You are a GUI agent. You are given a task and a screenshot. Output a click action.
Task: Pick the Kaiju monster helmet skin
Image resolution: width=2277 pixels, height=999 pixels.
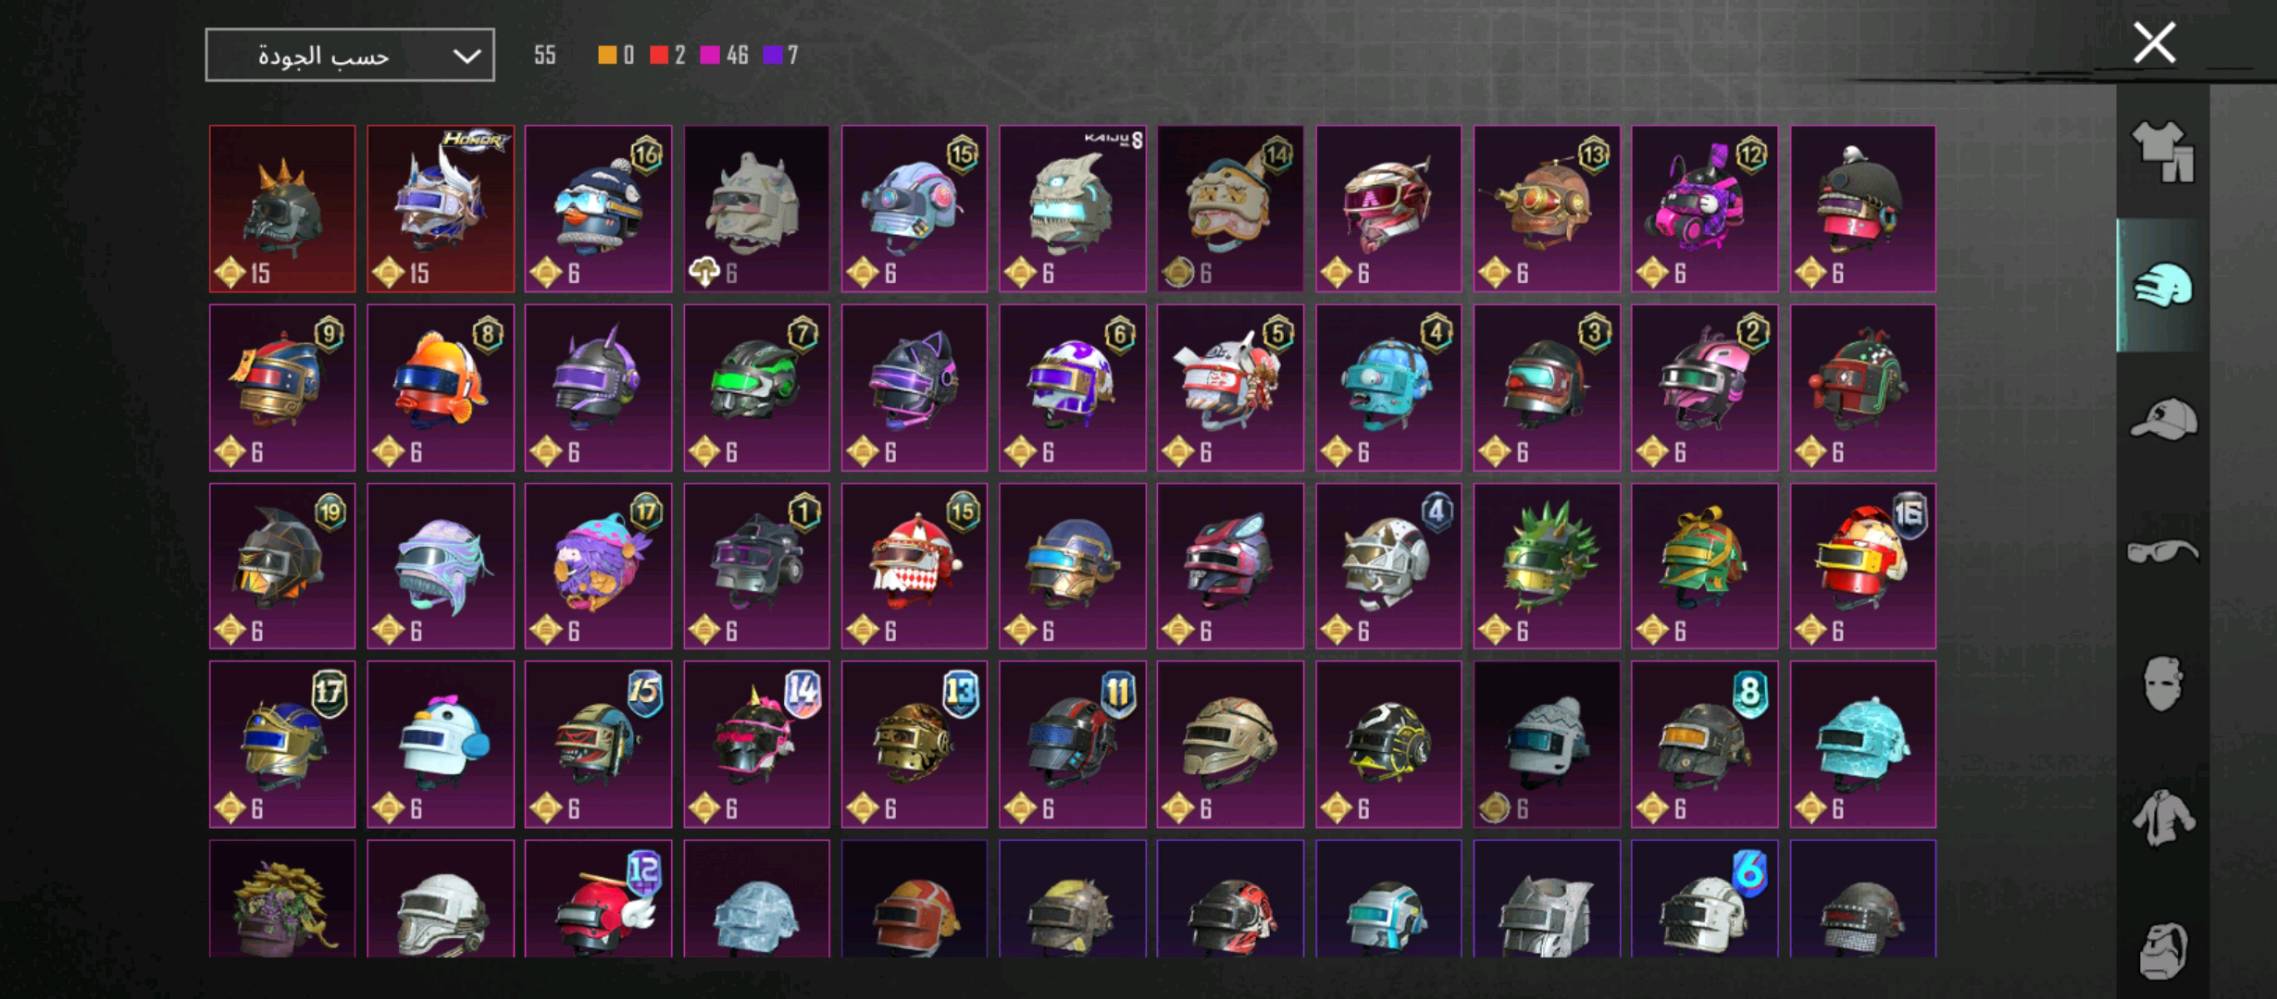pos(1072,209)
